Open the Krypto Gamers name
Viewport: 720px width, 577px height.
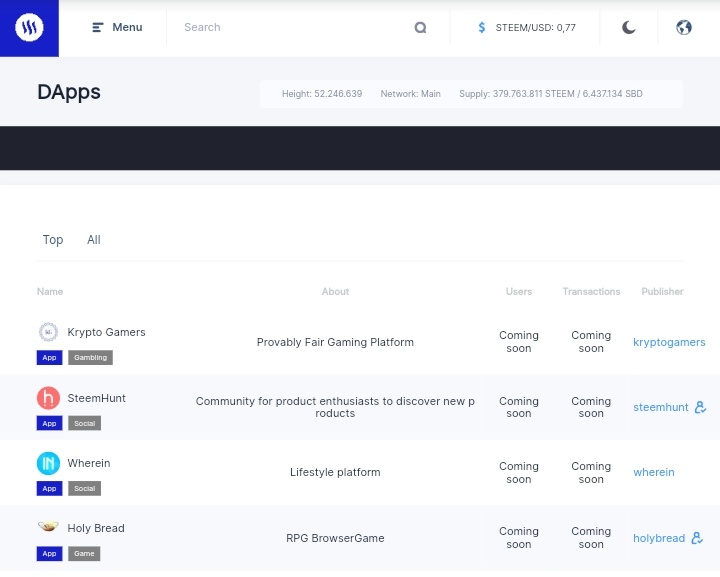click(106, 332)
